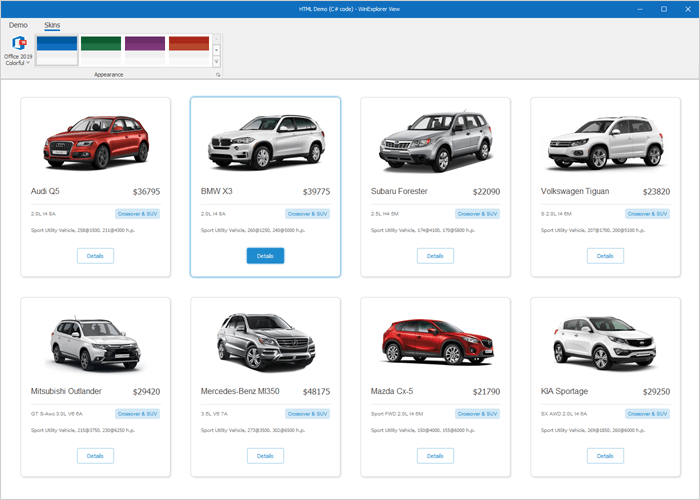
Task: Click the 3.5L V6 7A trim text
Action: pos(214,414)
